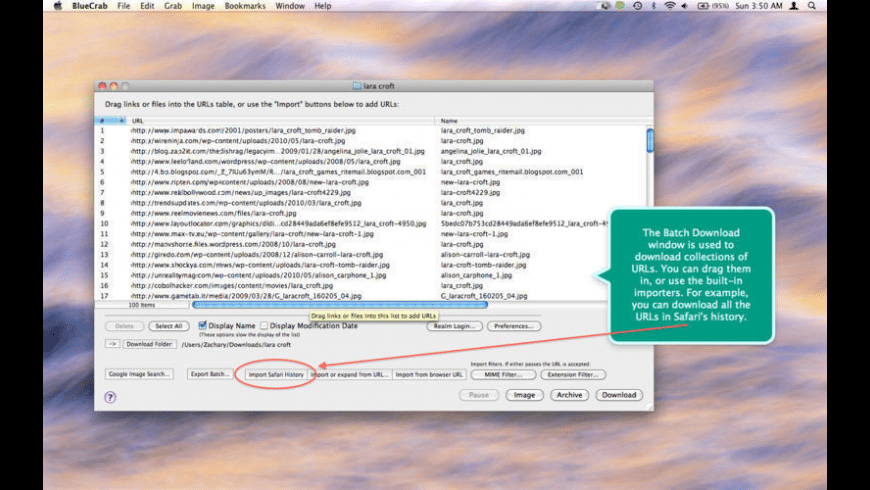Select row 1 impawards lara_croft_tomb_raider URL
870x490 pixels.
[243, 130]
